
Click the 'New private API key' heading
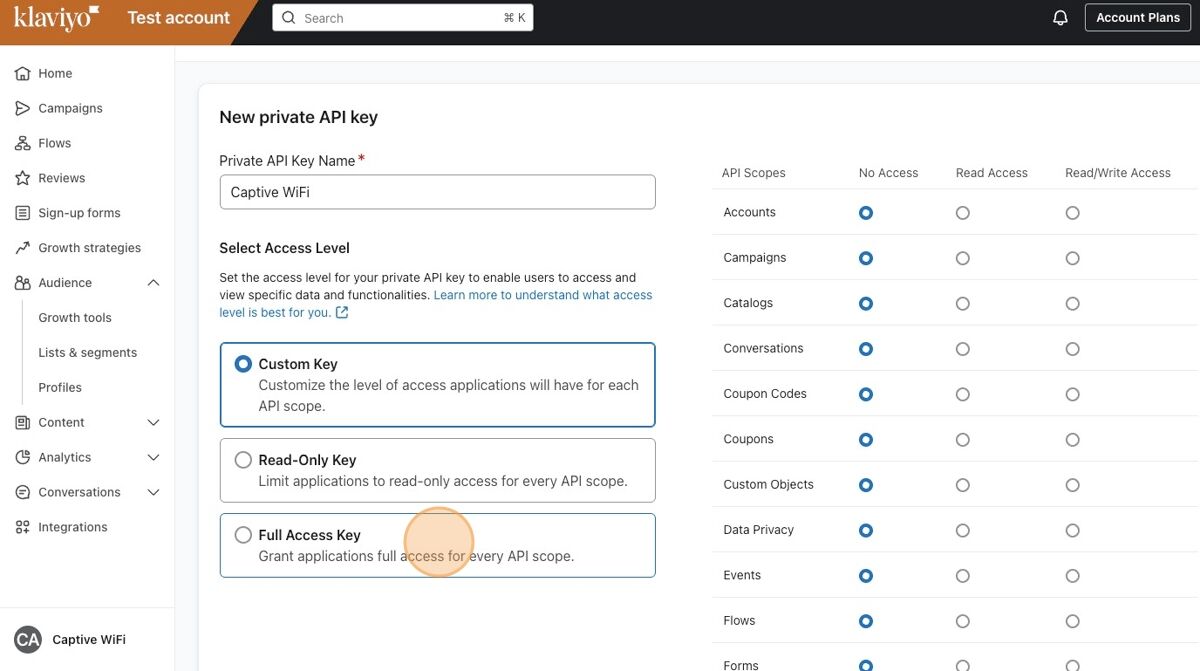pyautogui.click(x=298, y=117)
